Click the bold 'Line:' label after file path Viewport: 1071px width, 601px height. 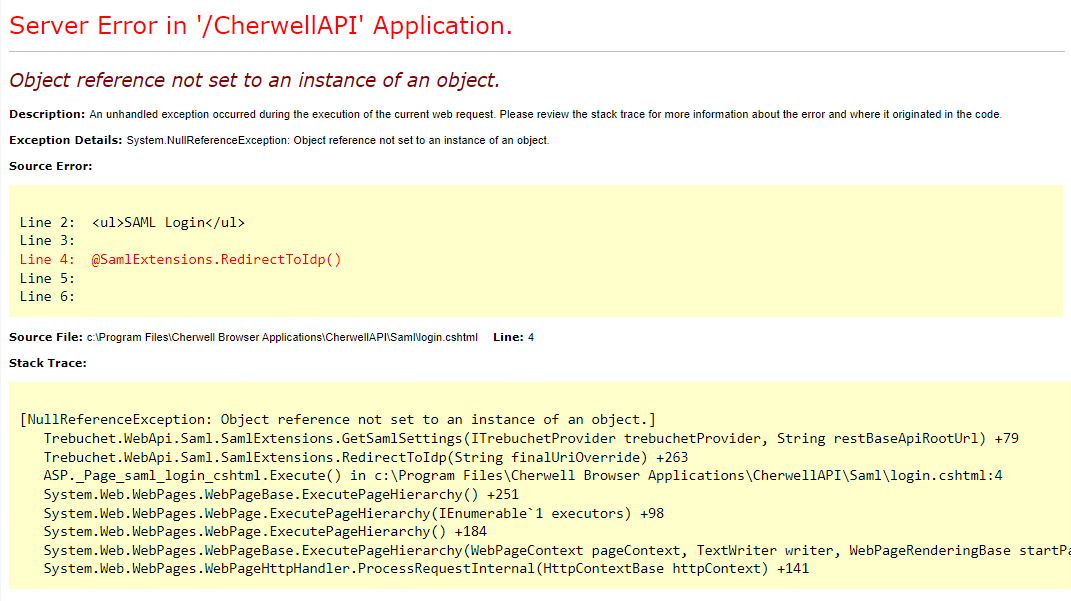coord(508,337)
